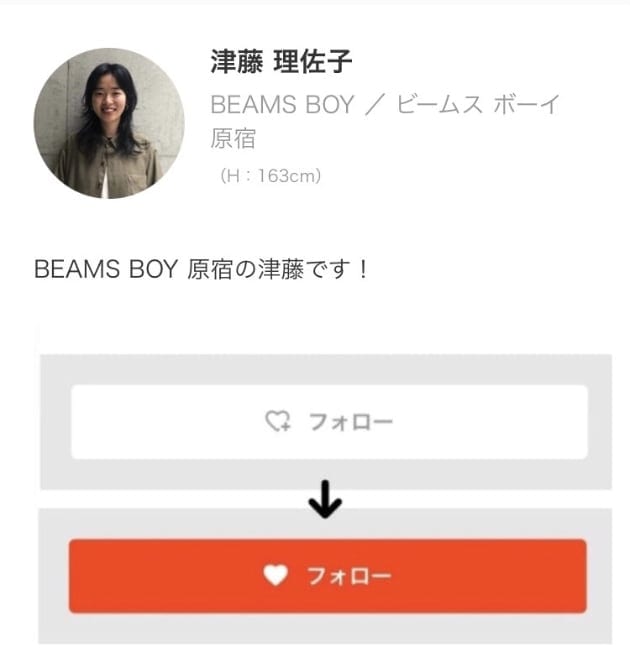Tap the filled white heart icon

[275, 575]
